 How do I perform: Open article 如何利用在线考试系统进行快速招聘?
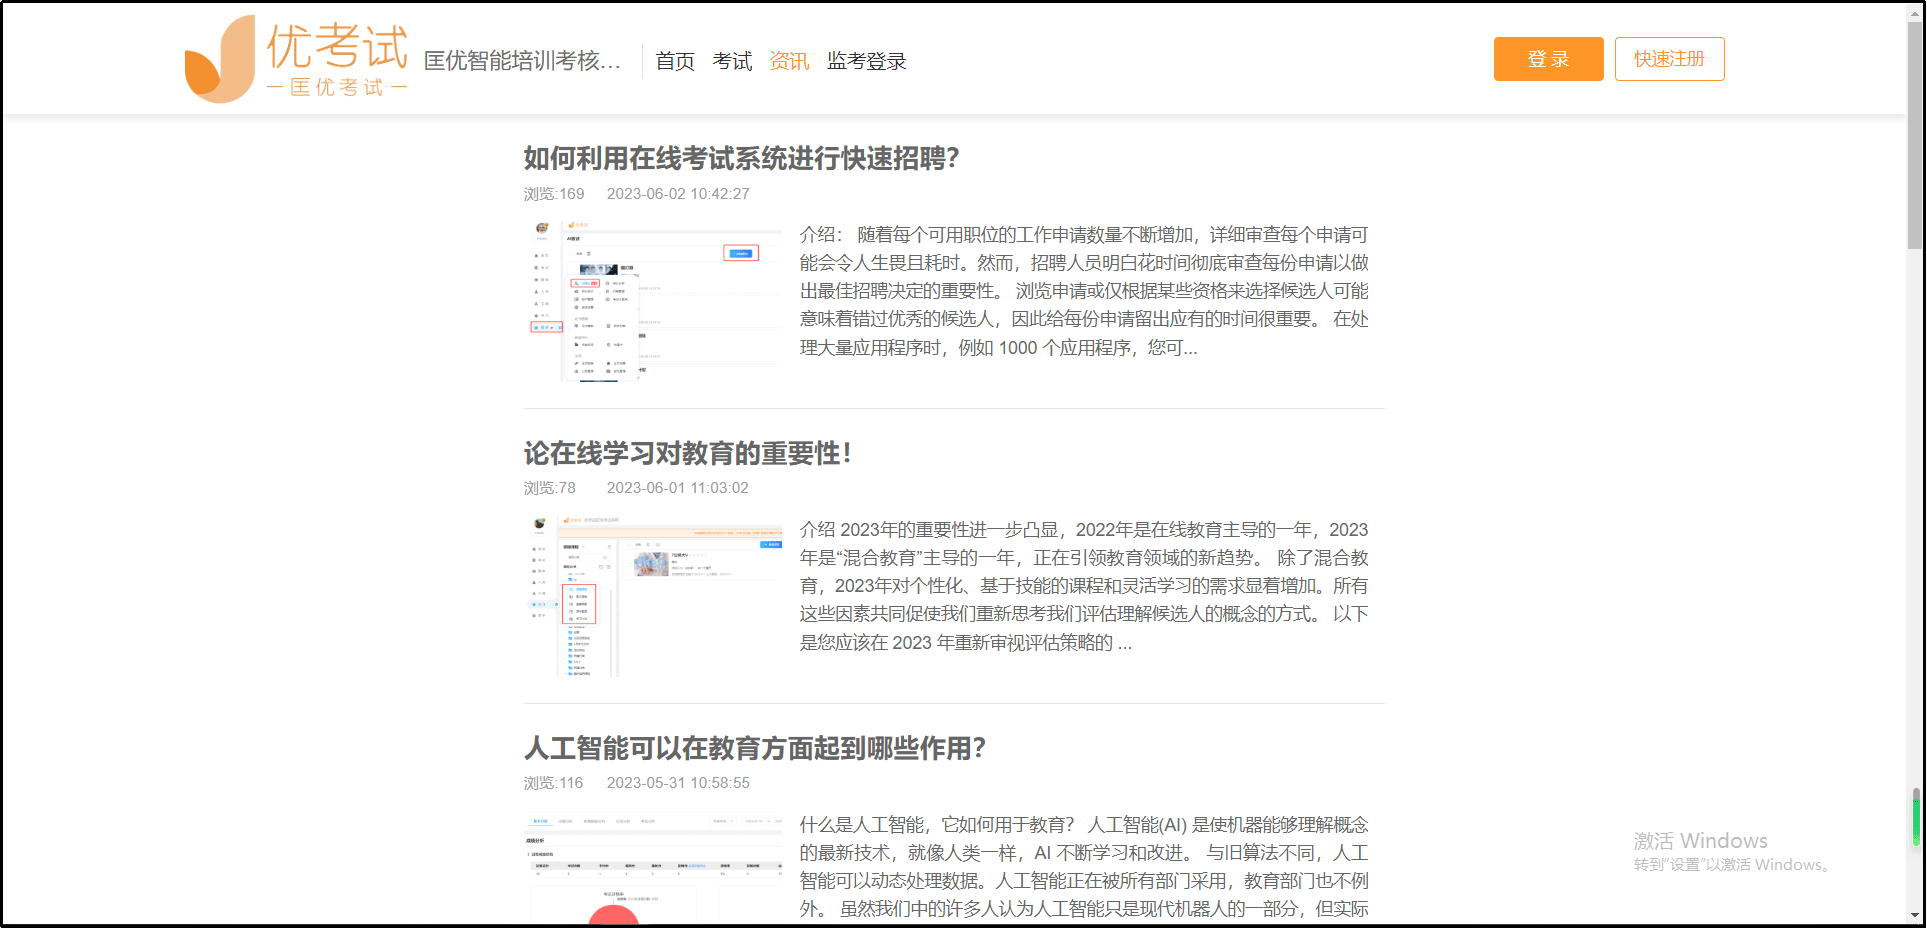pyautogui.click(x=740, y=158)
